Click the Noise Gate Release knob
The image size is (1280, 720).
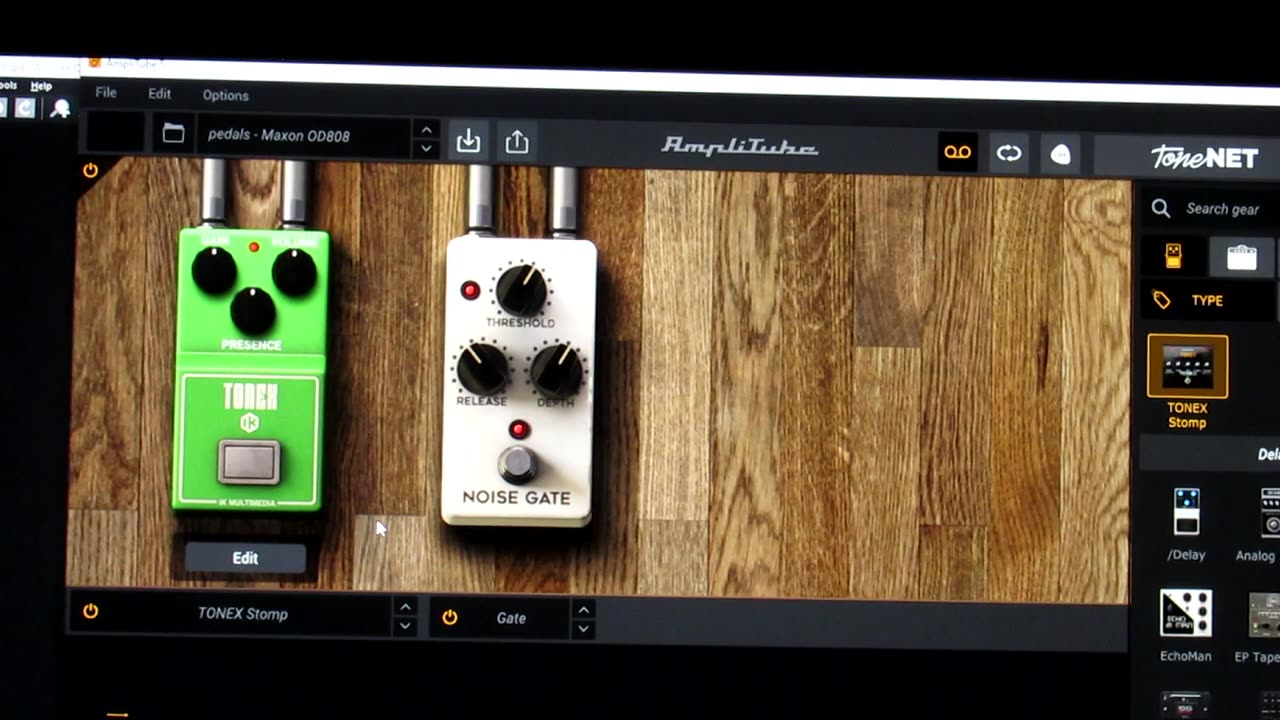point(482,368)
